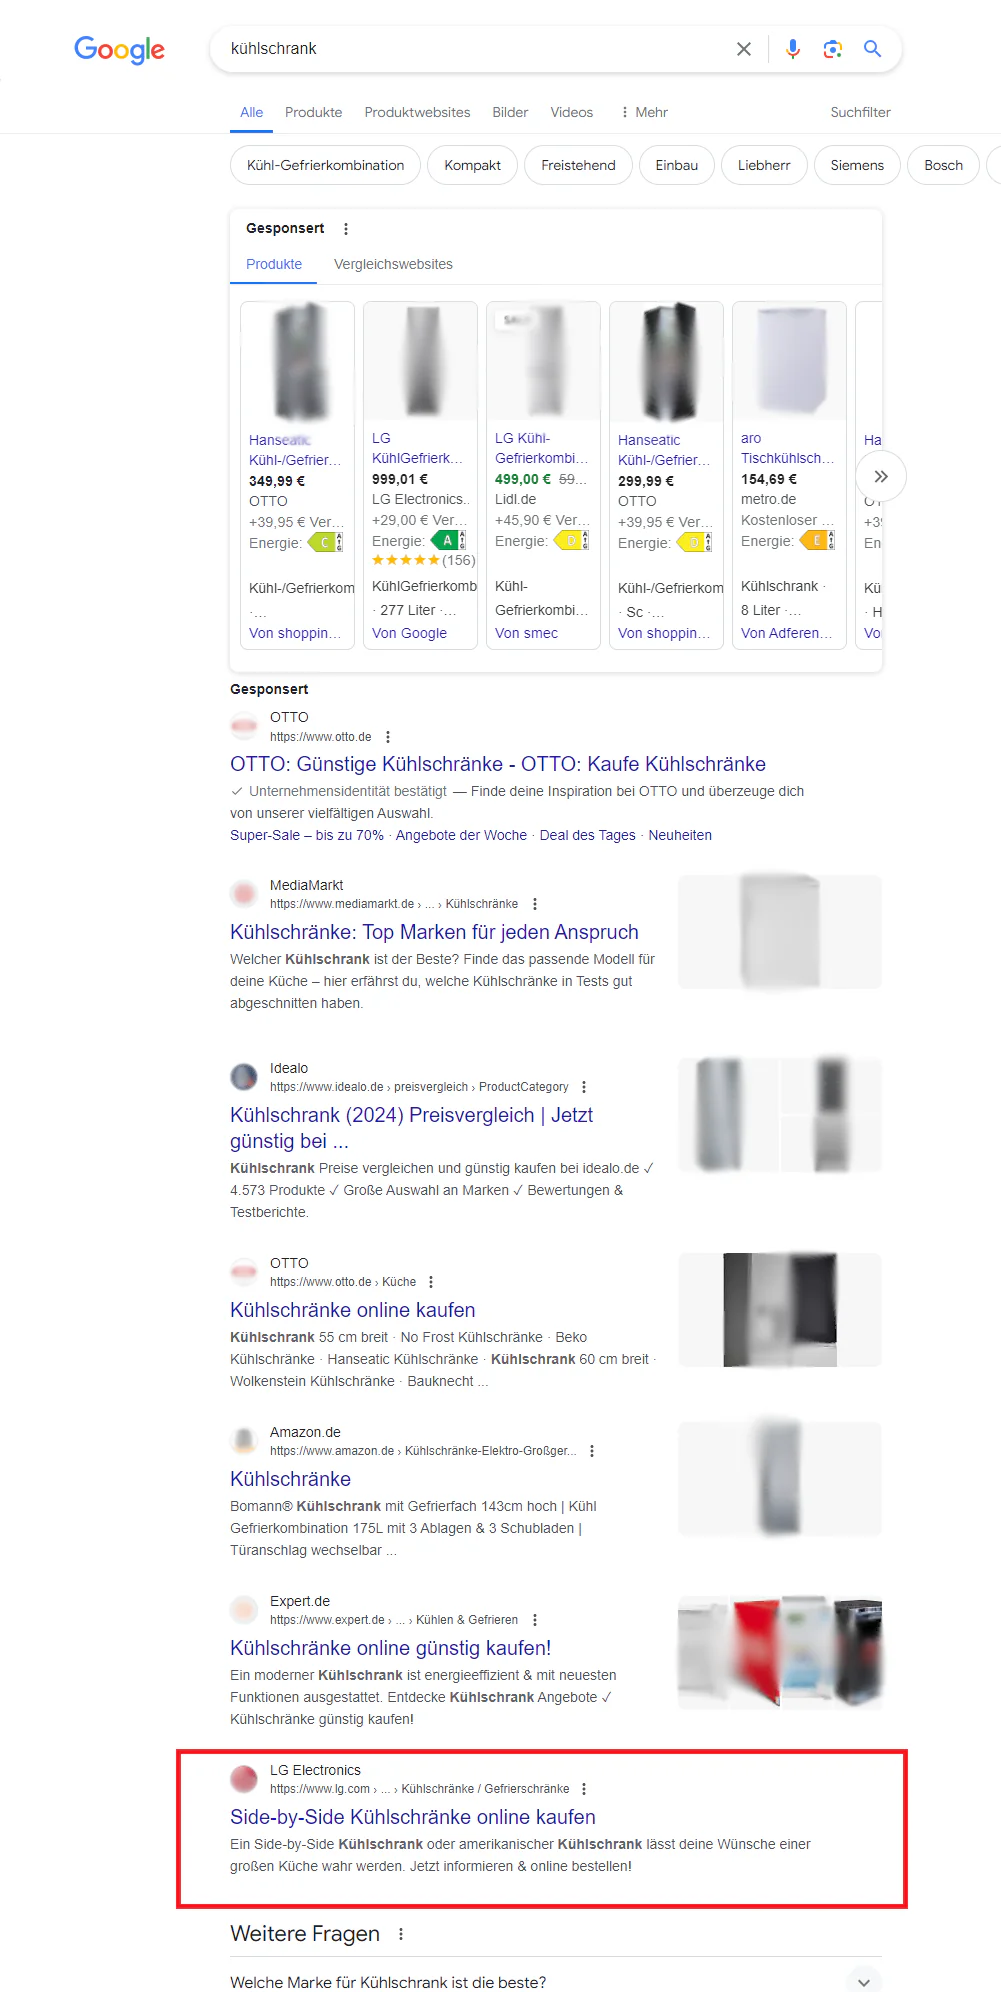Select the Alle tab
The height and width of the screenshot is (1992, 1001).
(x=252, y=112)
